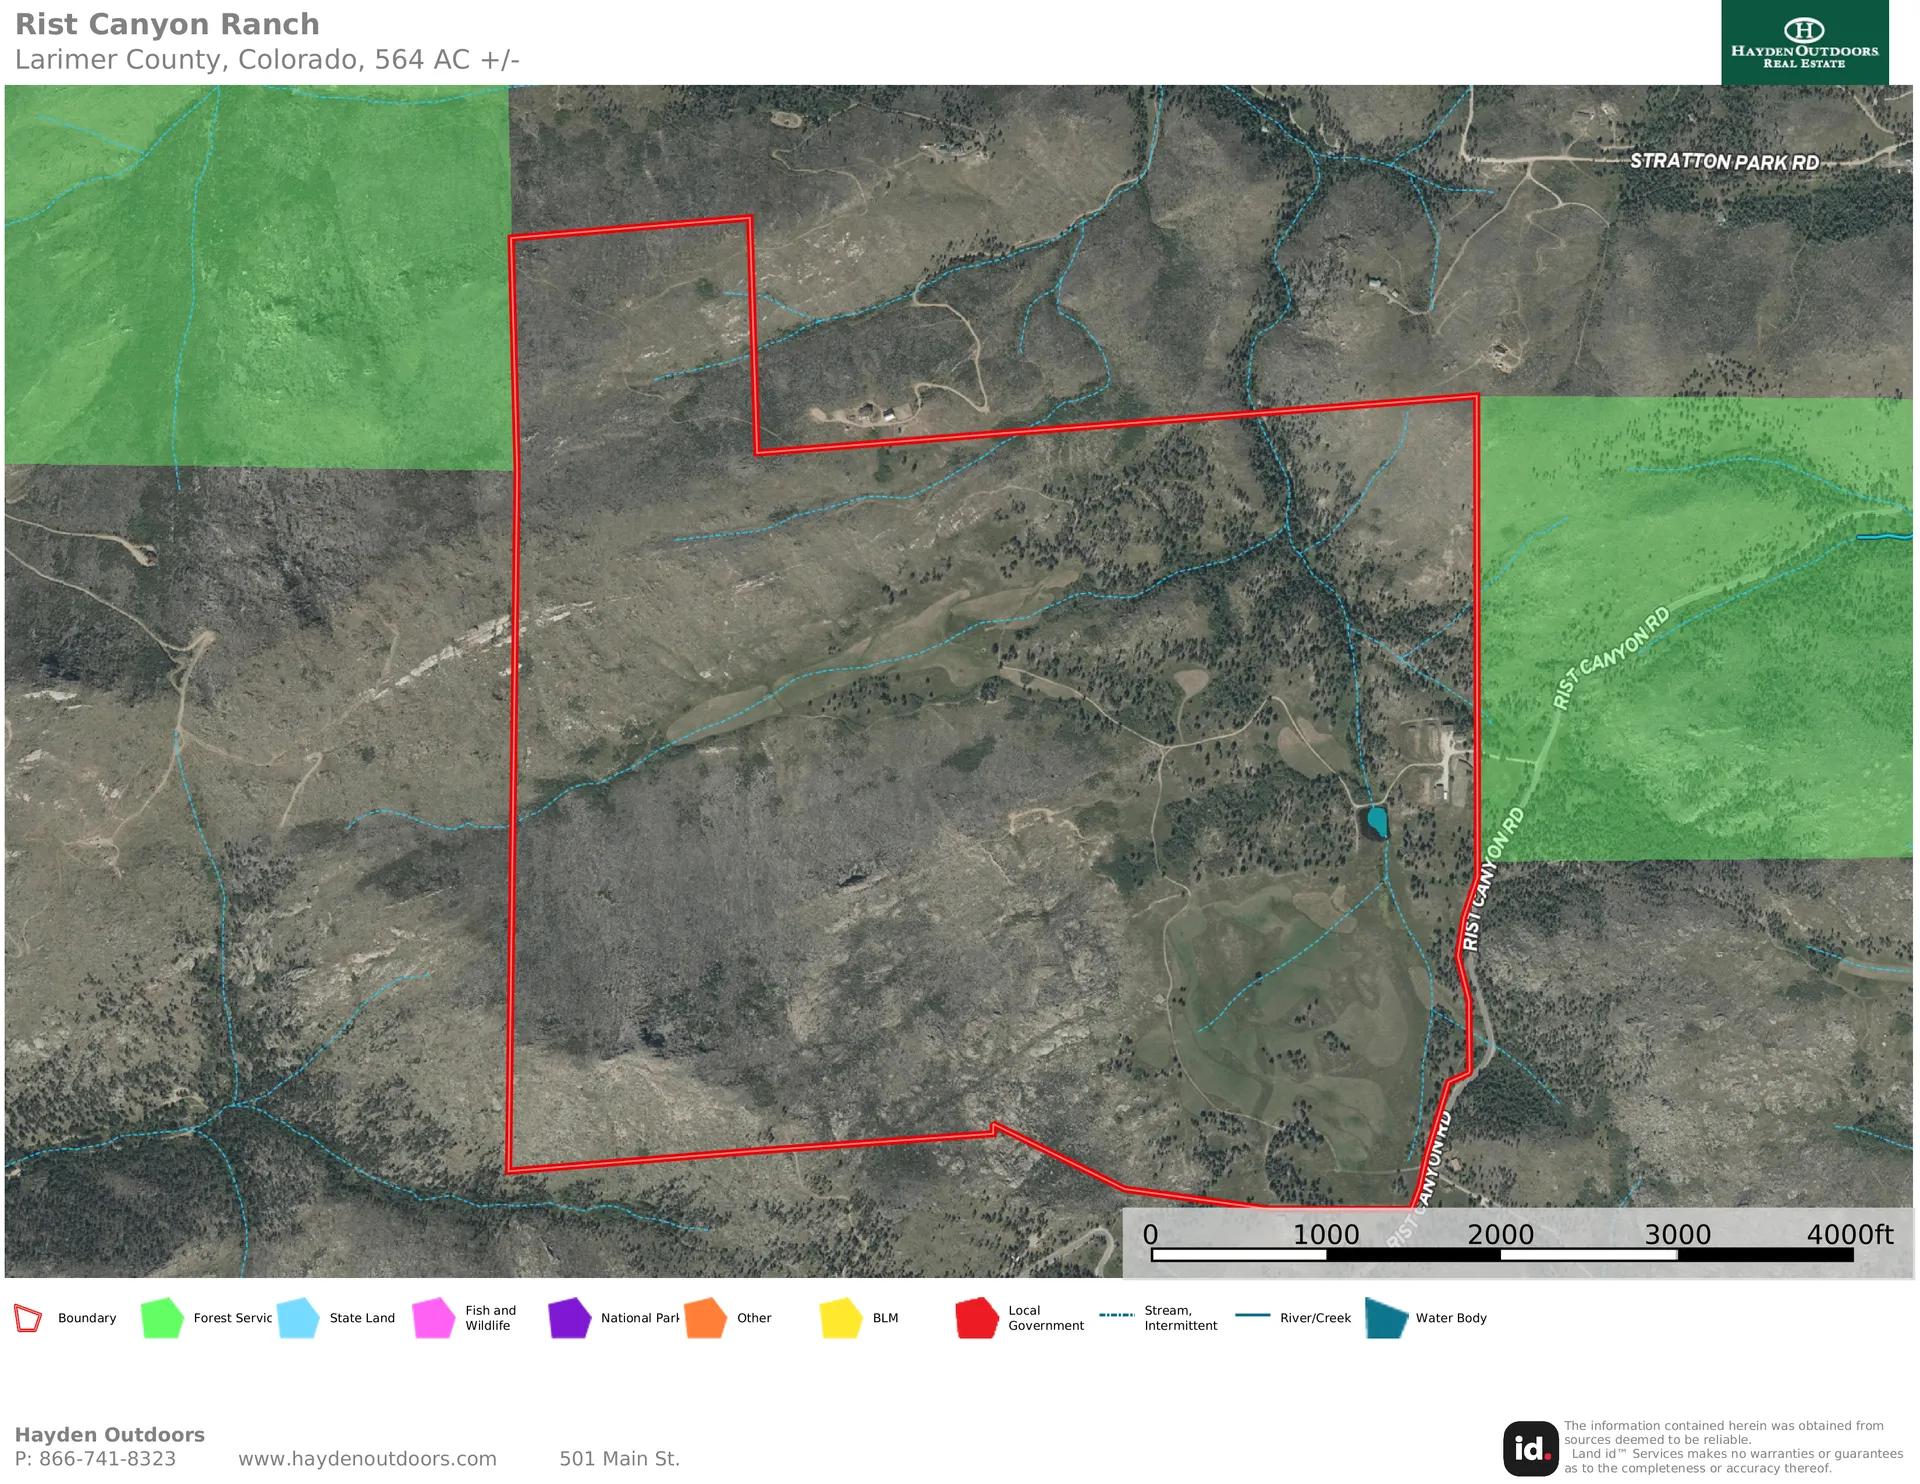Click the River/Creek legend label
Screen dimensions: 1920x1484
[1315, 1318]
